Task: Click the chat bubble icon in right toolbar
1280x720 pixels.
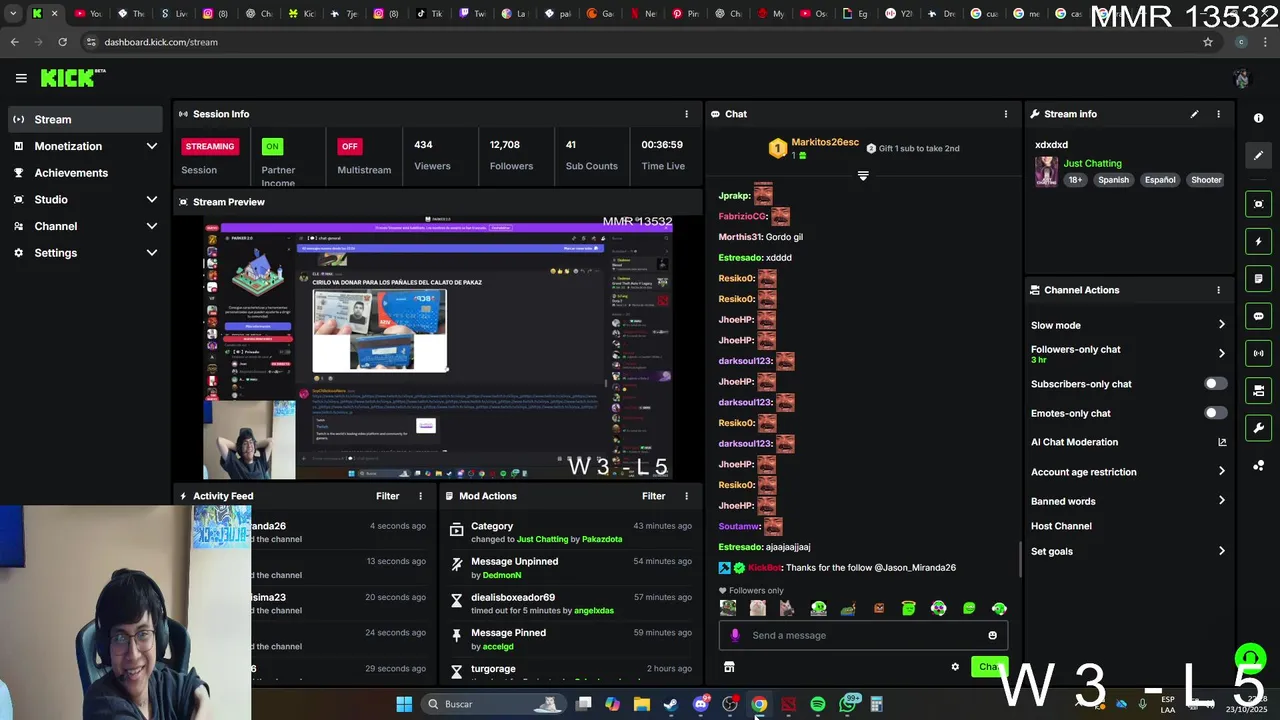Action: (1258, 316)
